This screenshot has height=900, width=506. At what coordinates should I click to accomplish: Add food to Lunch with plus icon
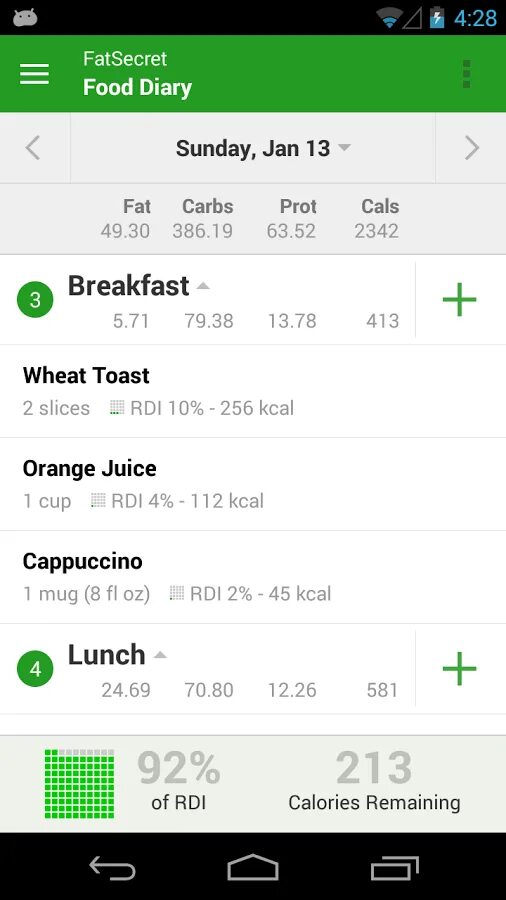(460, 669)
